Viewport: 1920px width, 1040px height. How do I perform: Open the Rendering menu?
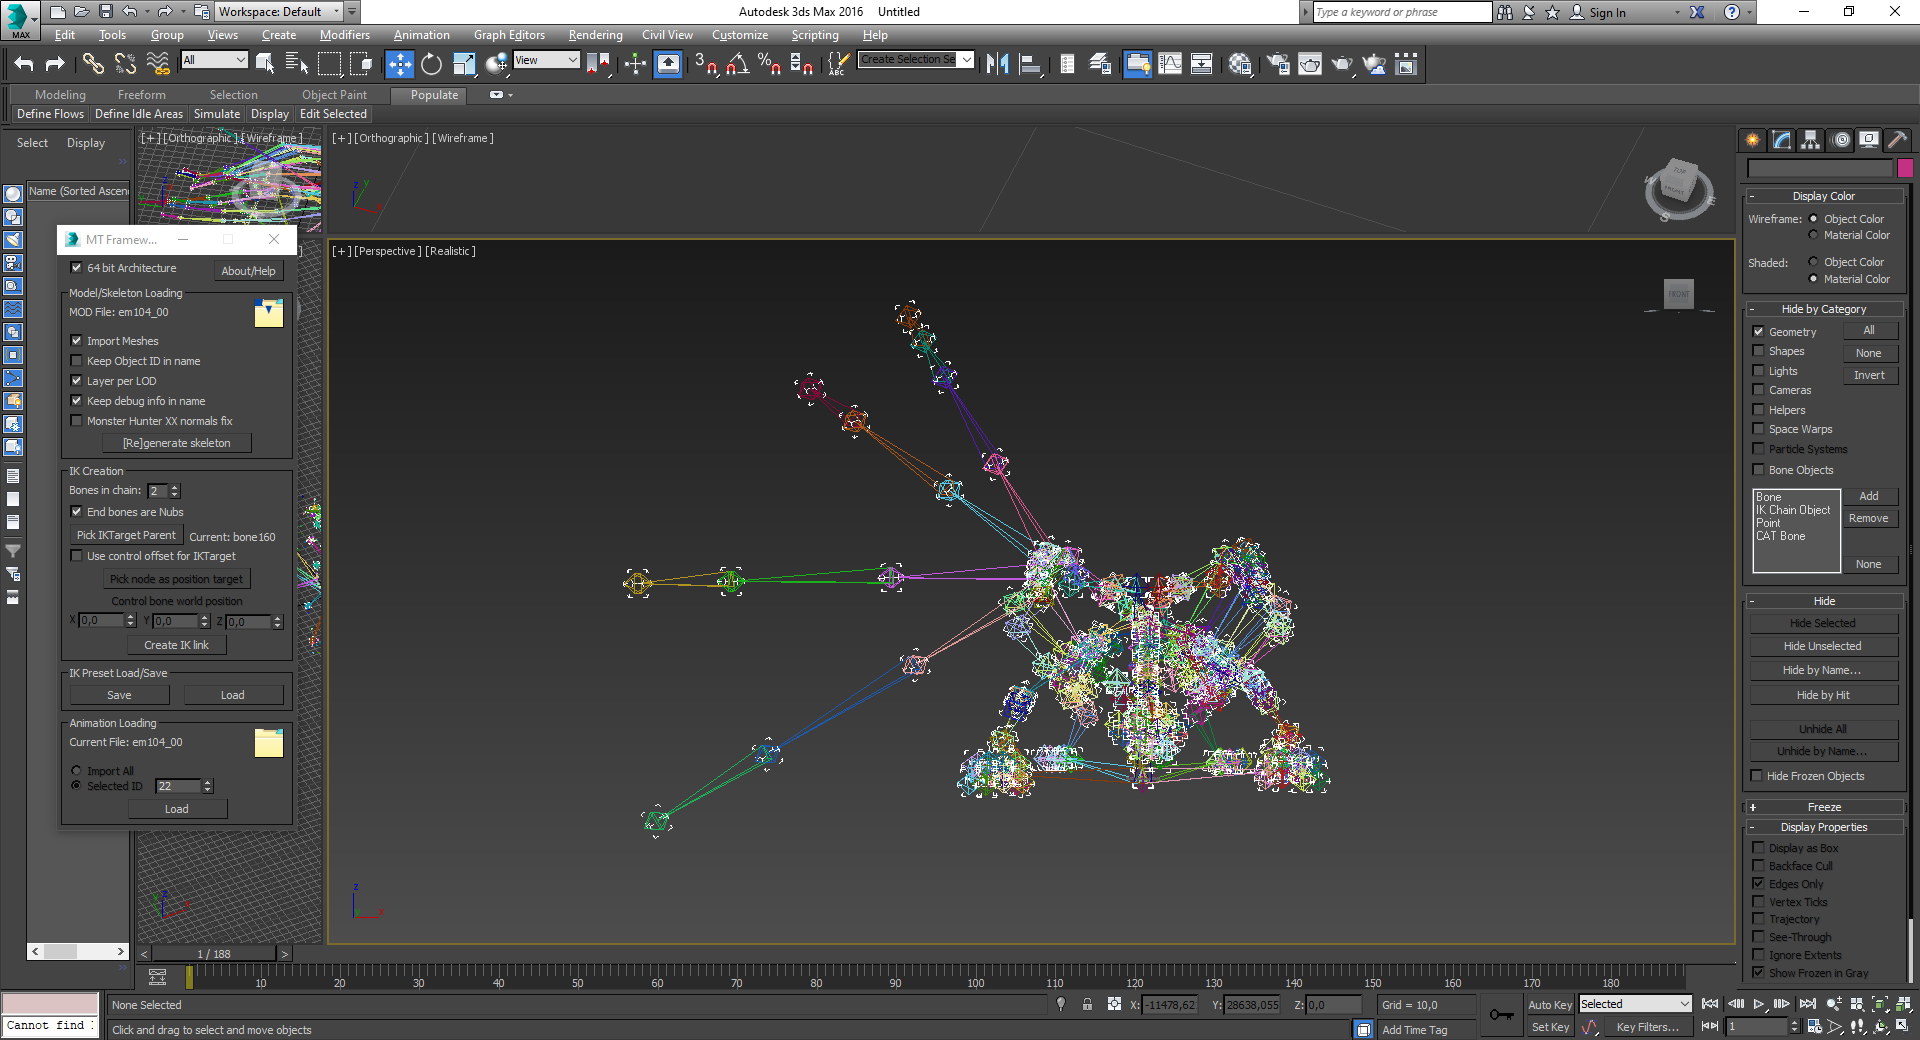pyautogui.click(x=595, y=34)
